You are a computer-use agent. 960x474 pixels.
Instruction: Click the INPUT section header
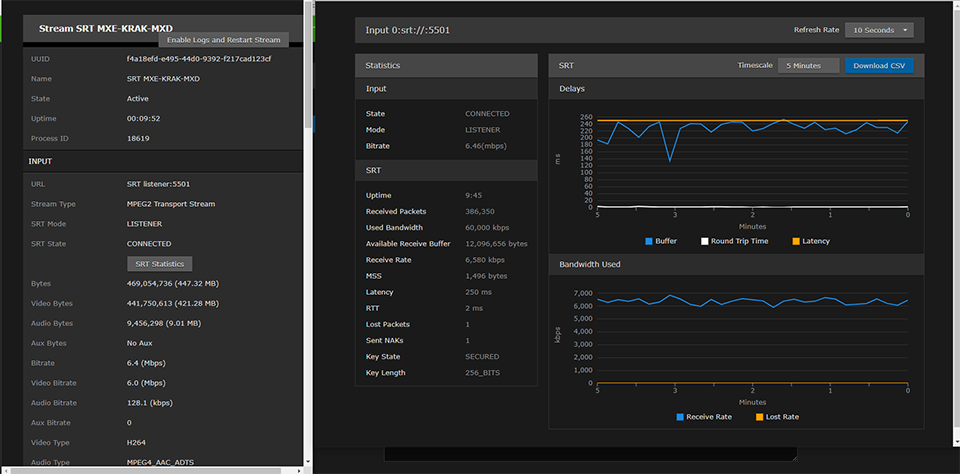coord(40,160)
